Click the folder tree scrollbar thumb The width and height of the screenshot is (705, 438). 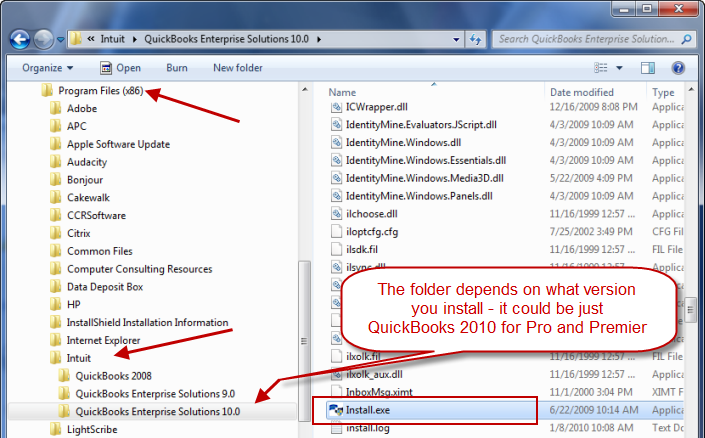304,342
